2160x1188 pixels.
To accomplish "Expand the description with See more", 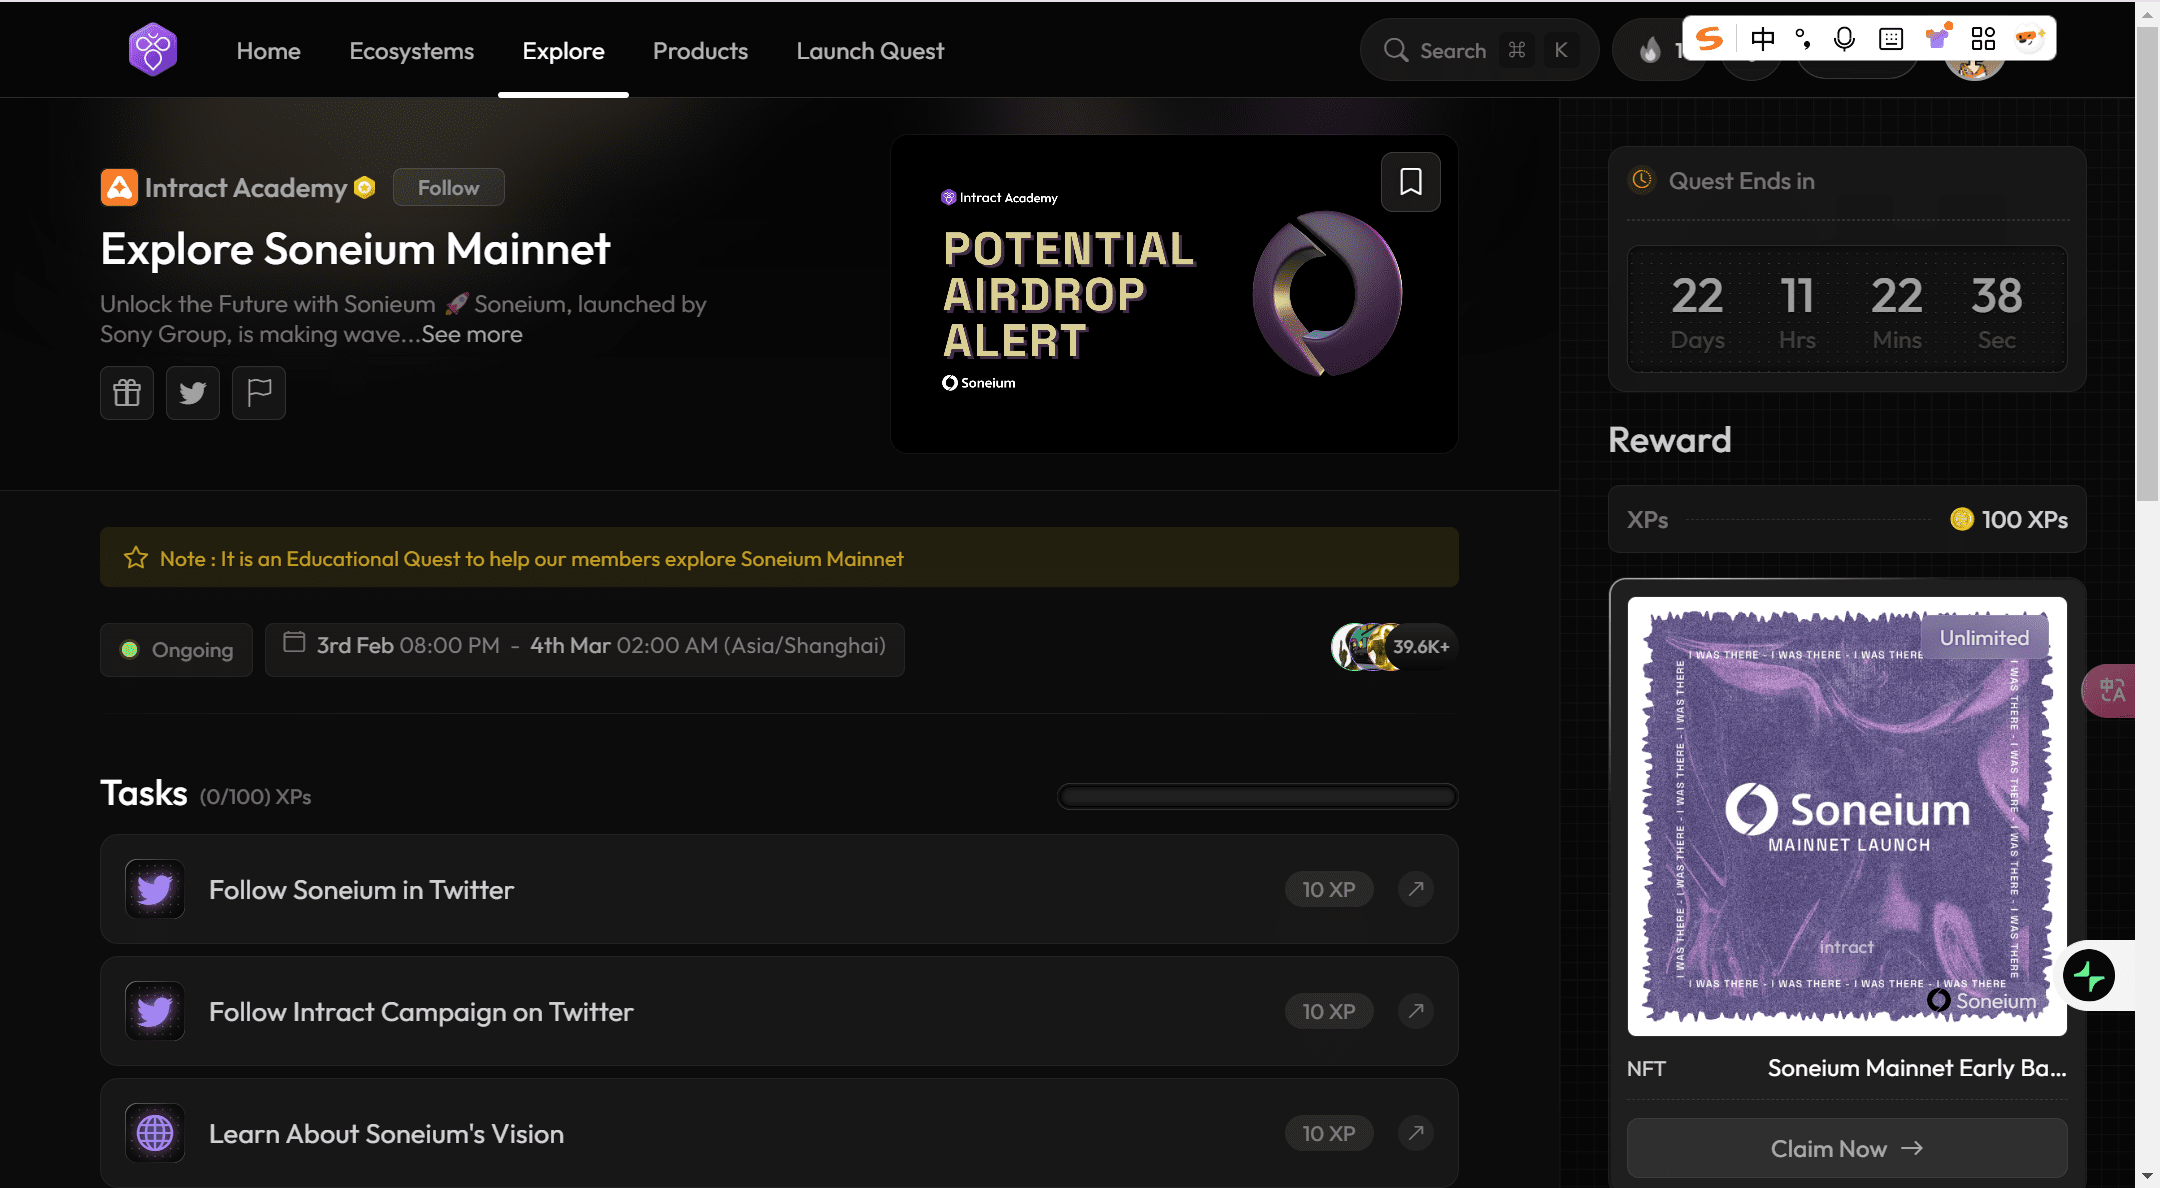I will pos(472,335).
